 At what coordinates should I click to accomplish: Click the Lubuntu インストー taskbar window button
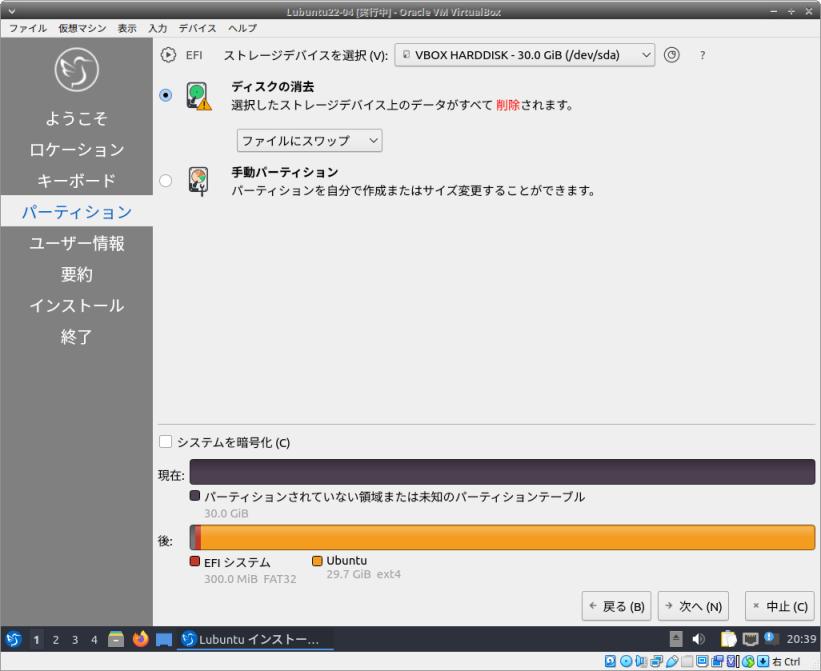click(255, 639)
